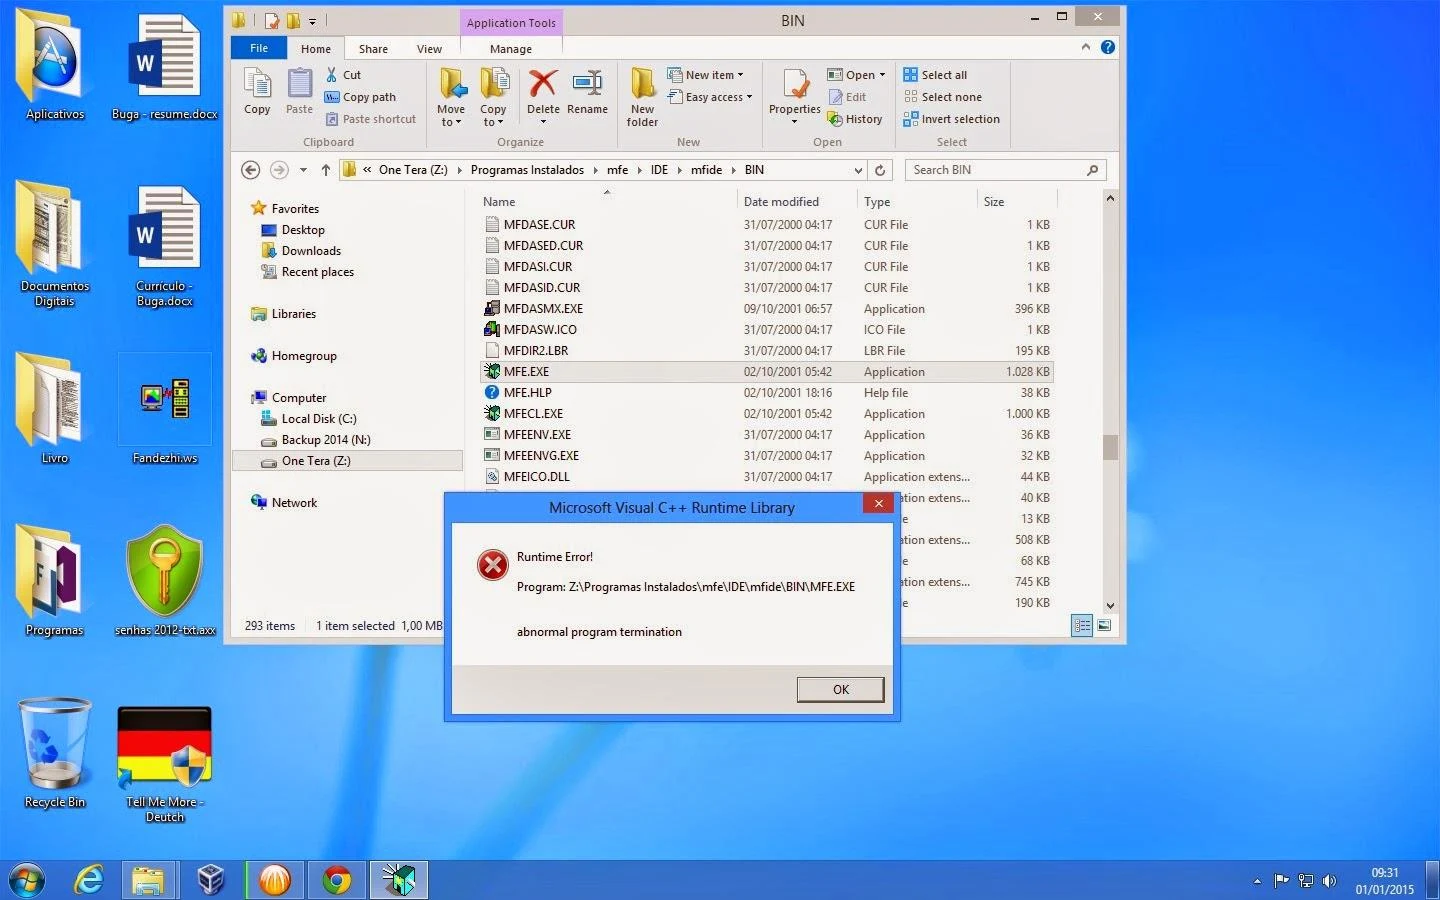This screenshot has width=1440, height=900.
Task: Expand the address bar history dropdown
Action: coord(858,170)
